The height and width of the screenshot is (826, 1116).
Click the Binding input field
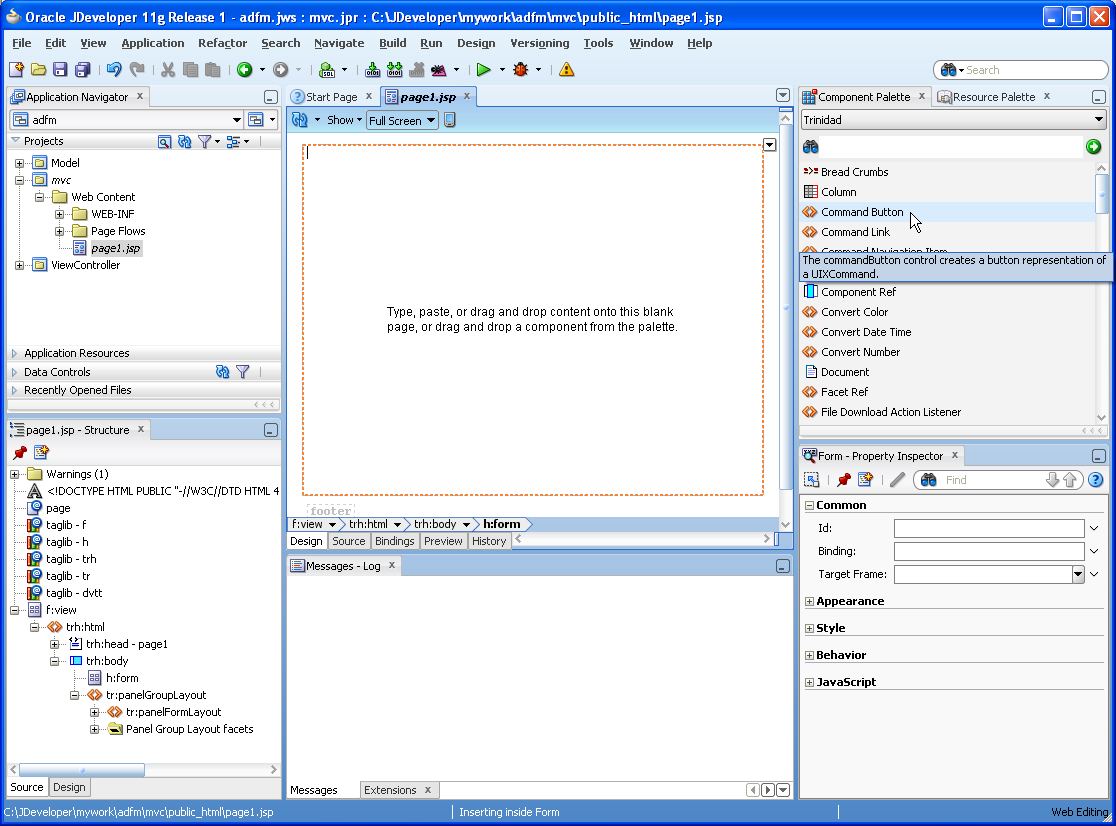tap(989, 551)
